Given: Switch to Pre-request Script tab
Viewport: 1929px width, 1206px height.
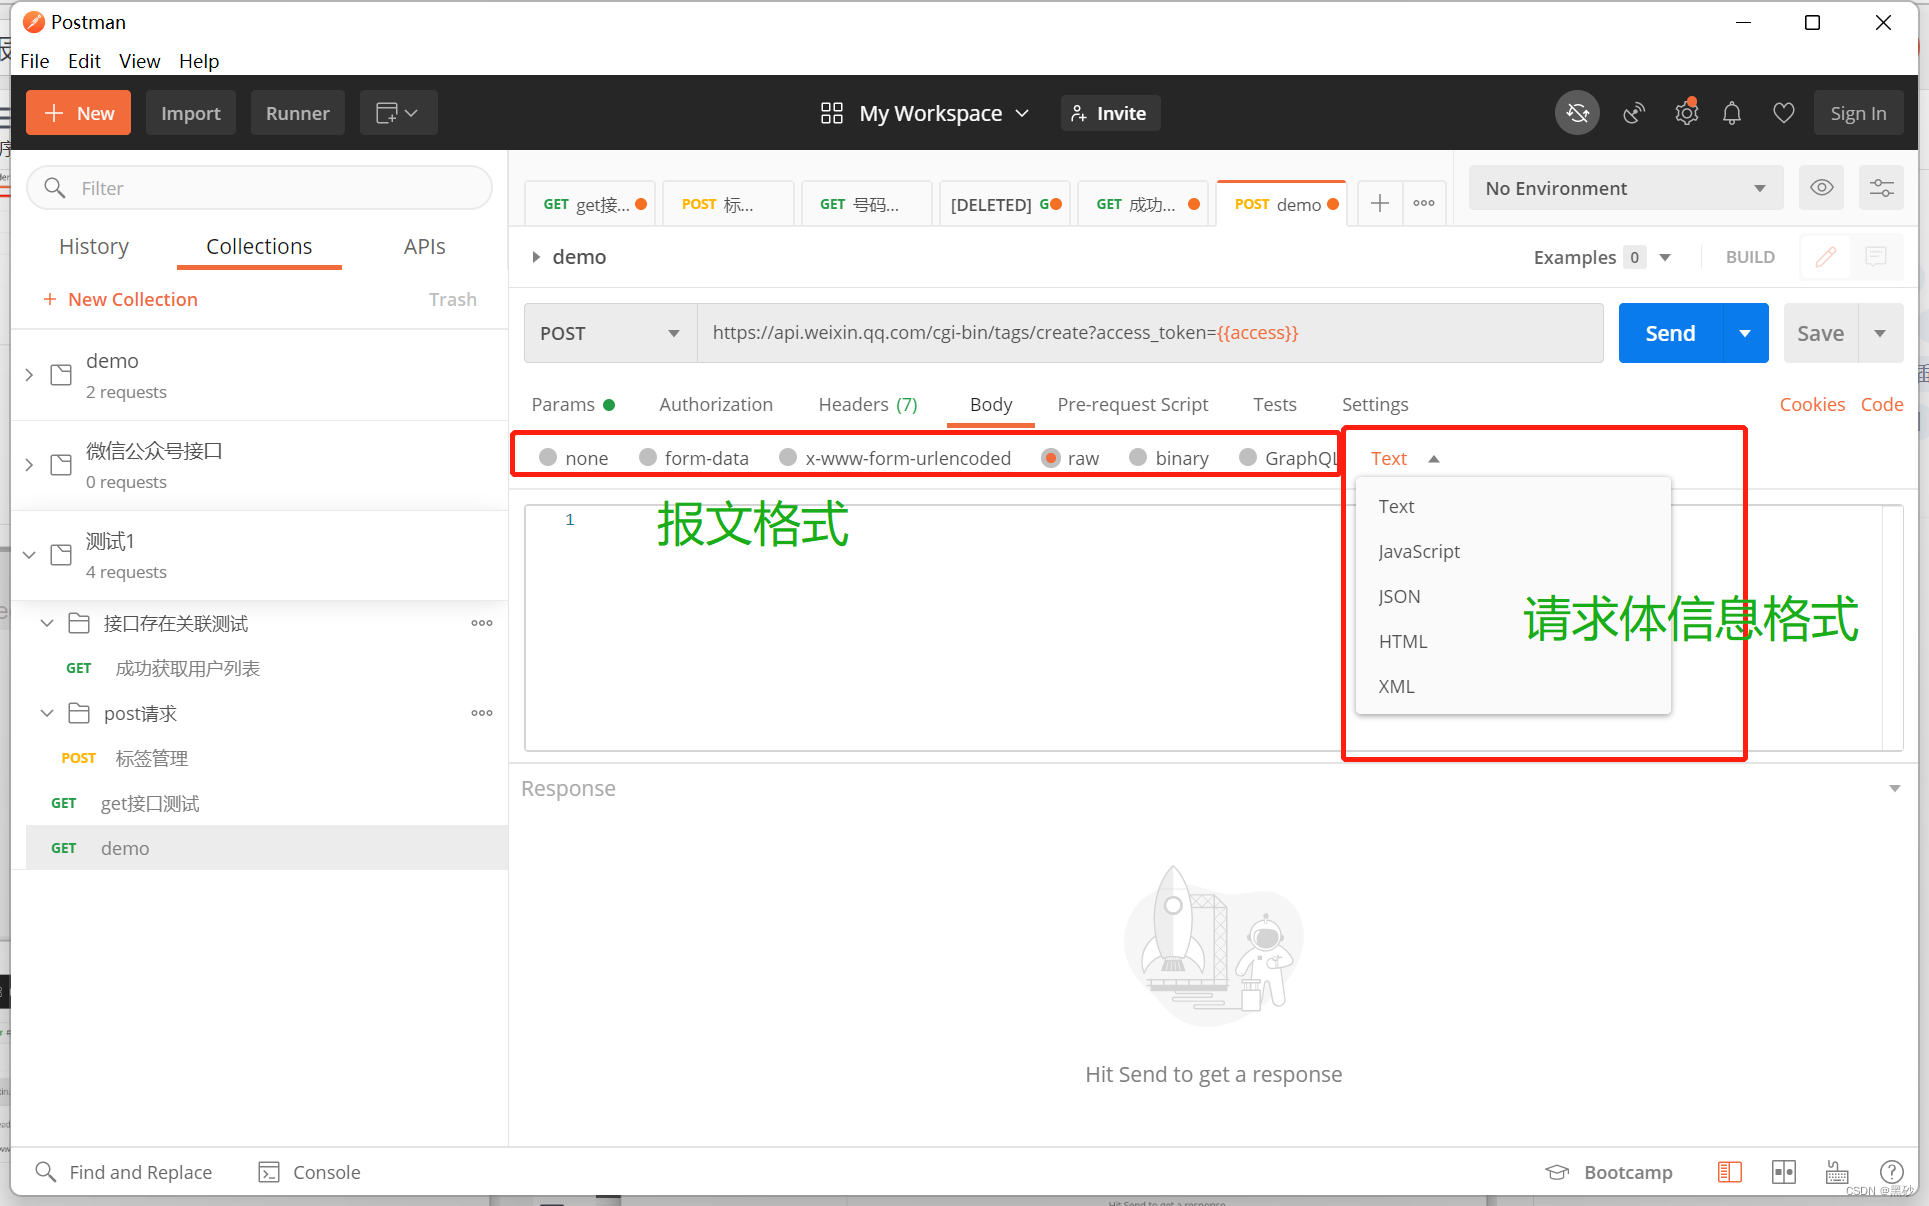Looking at the screenshot, I should pyautogui.click(x=1133, y=403).
